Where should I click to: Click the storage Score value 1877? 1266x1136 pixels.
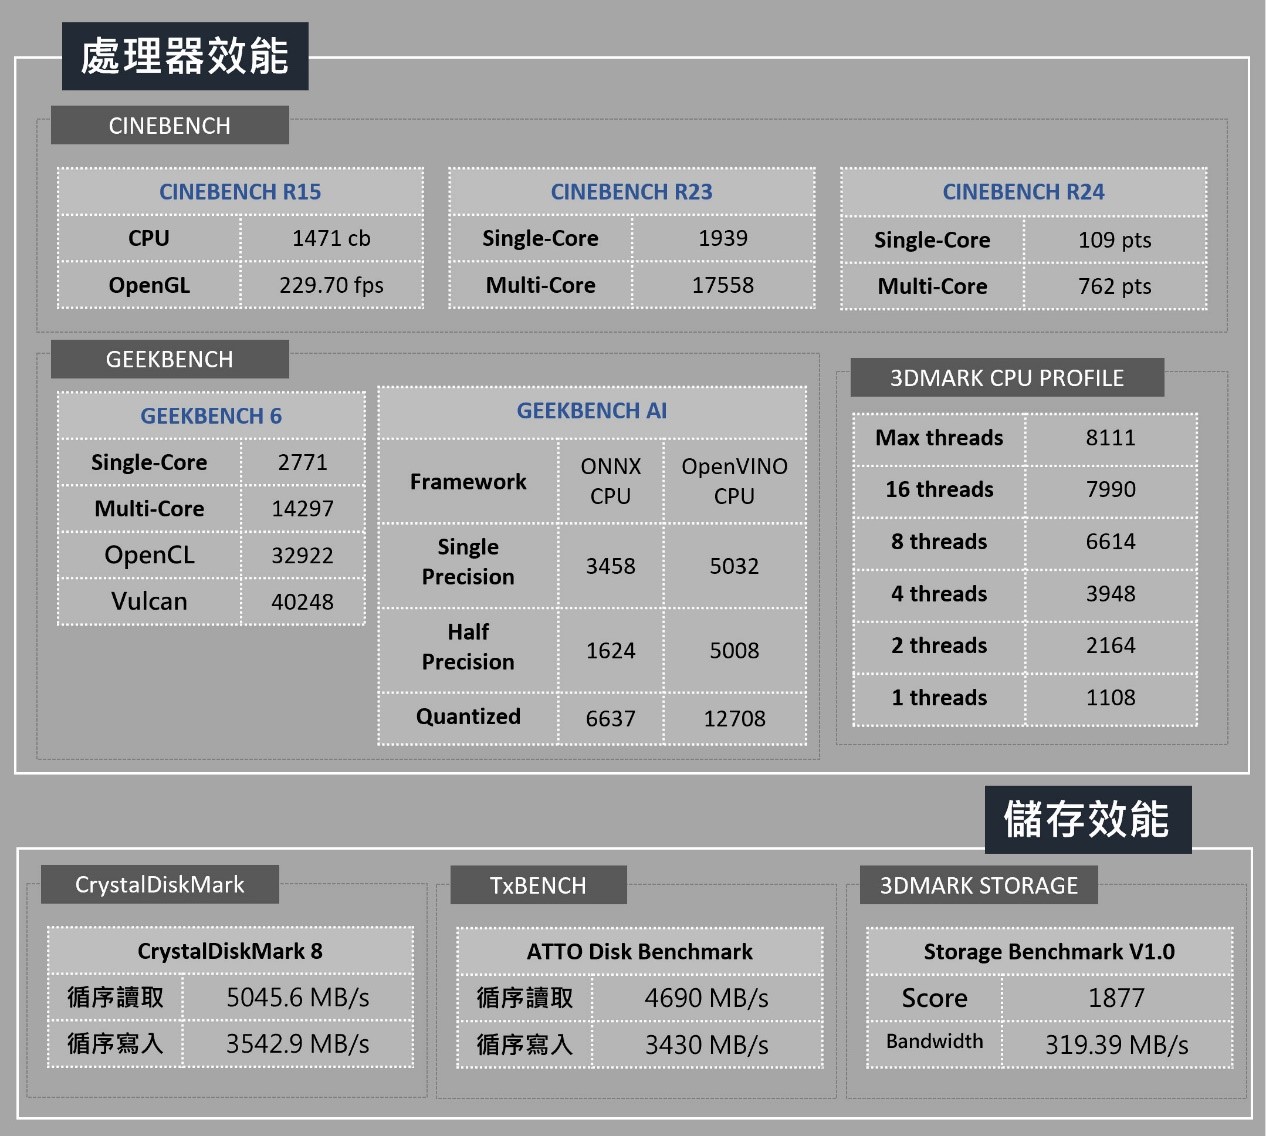1117,998
